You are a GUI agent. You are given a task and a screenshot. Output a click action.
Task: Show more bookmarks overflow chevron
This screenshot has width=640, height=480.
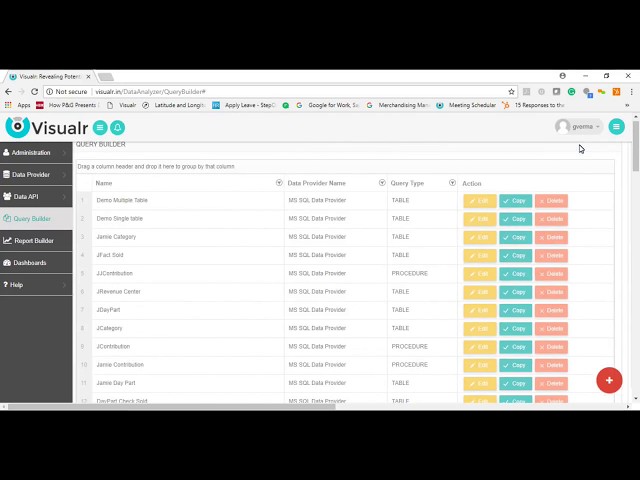click(627, 105)
